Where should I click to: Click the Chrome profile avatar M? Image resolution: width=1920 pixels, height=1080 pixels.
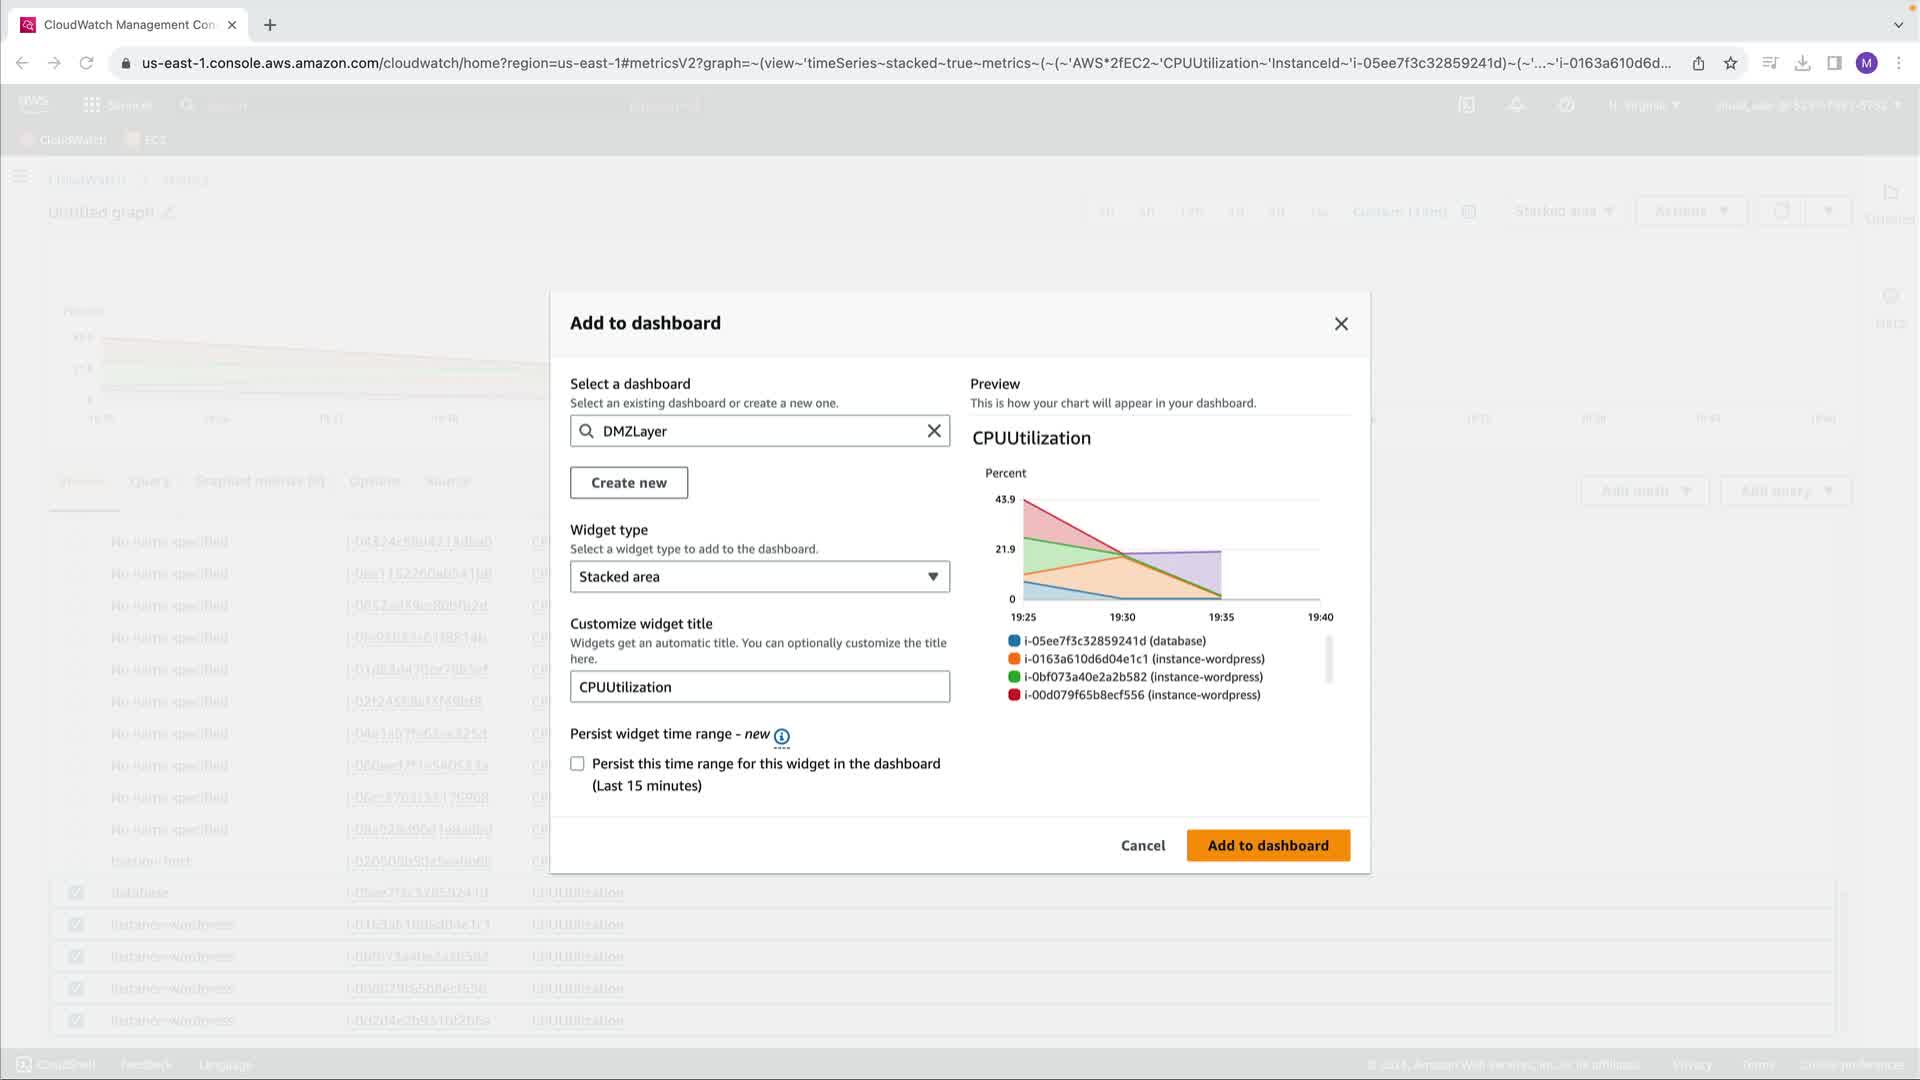click(1866, 63)
